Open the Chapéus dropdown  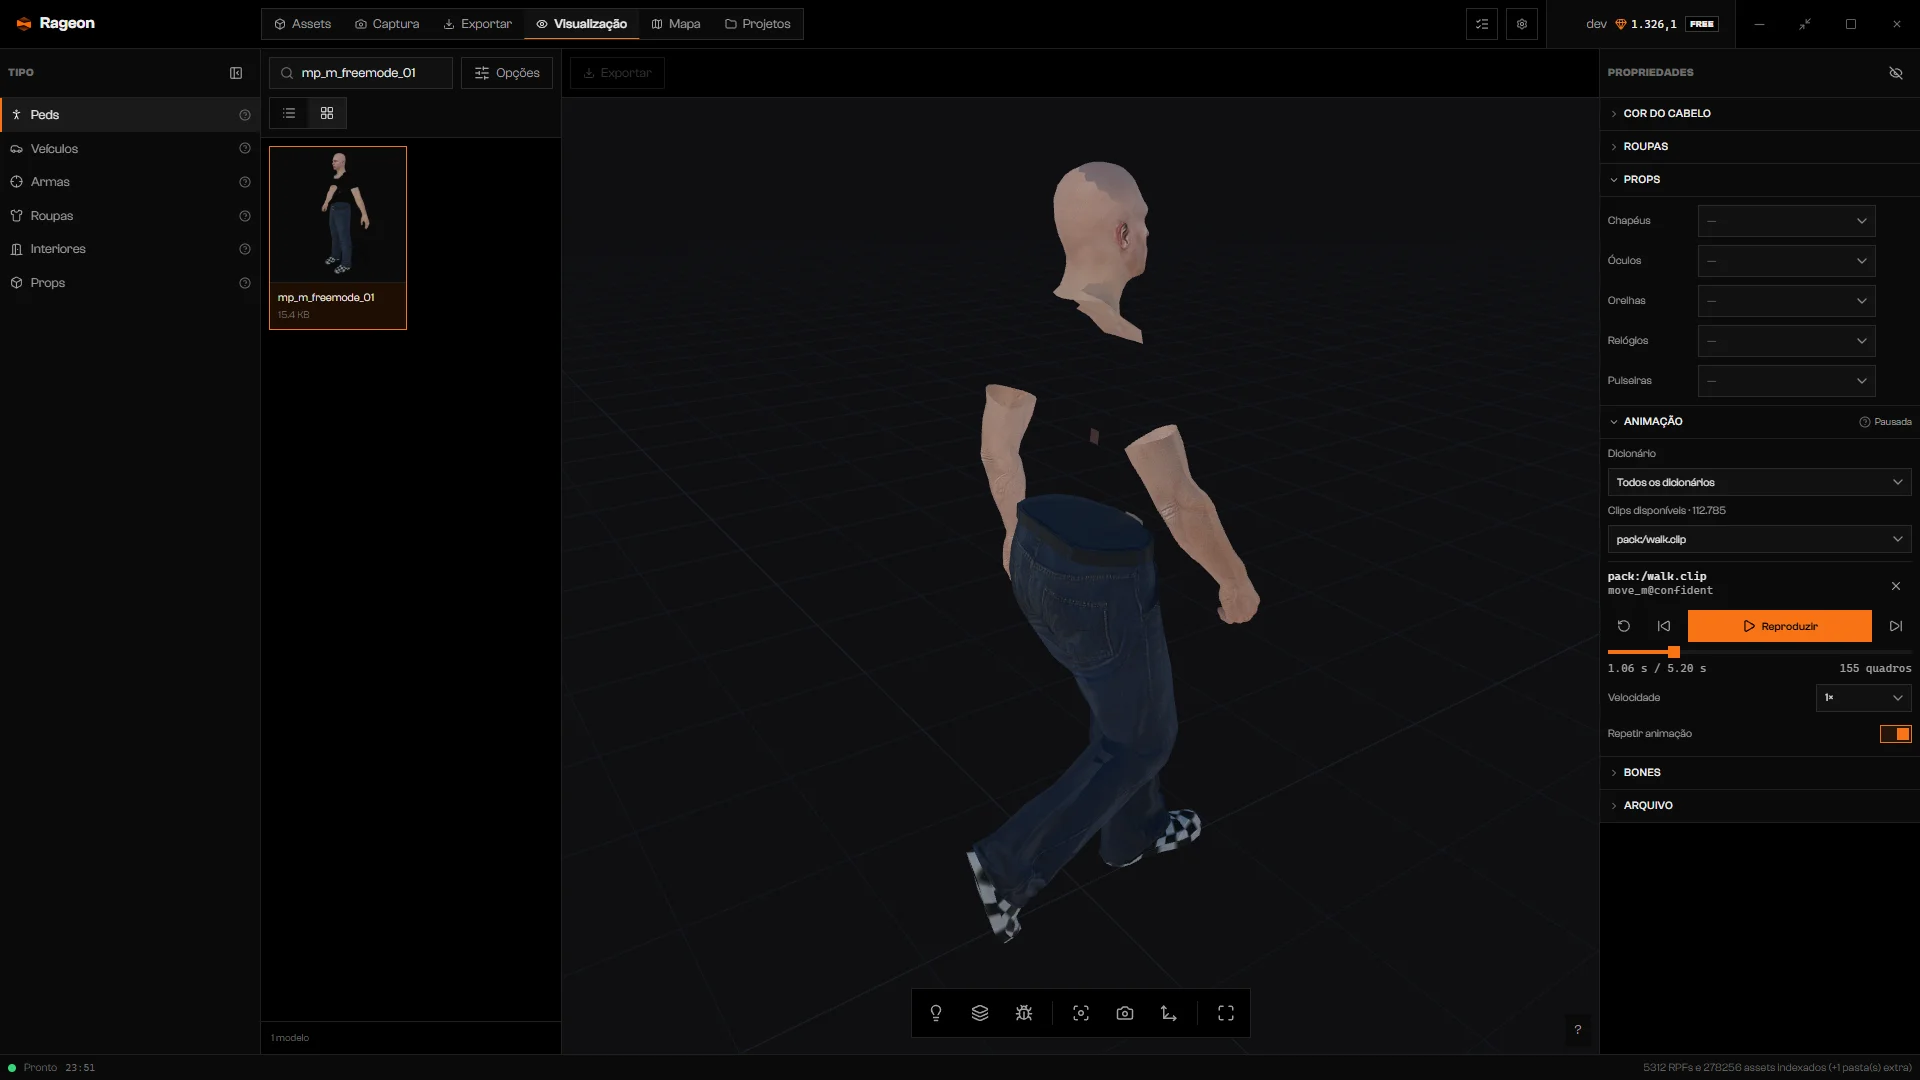click(x=1786, y=221)
